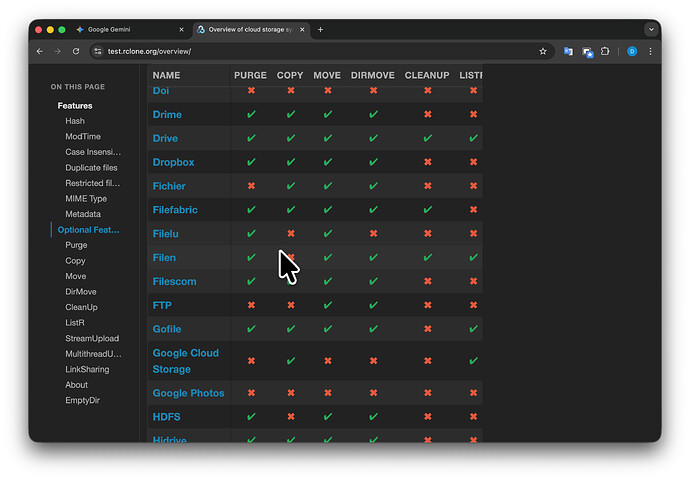Open the Drime backend link
The height and width of the screenshot is (479, 690).
[x=167, y=114]
